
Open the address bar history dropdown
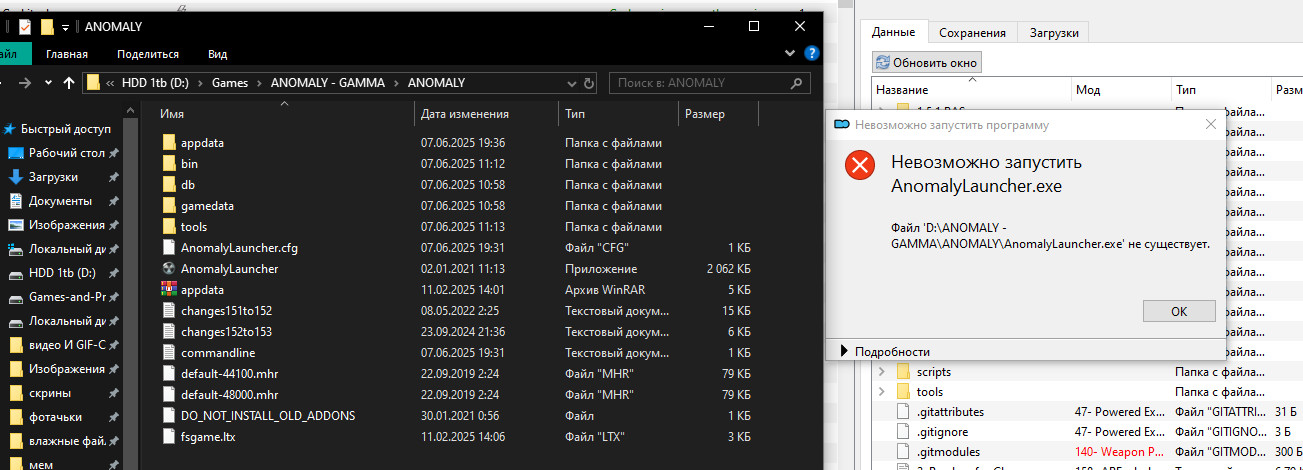tap(571, 83)
